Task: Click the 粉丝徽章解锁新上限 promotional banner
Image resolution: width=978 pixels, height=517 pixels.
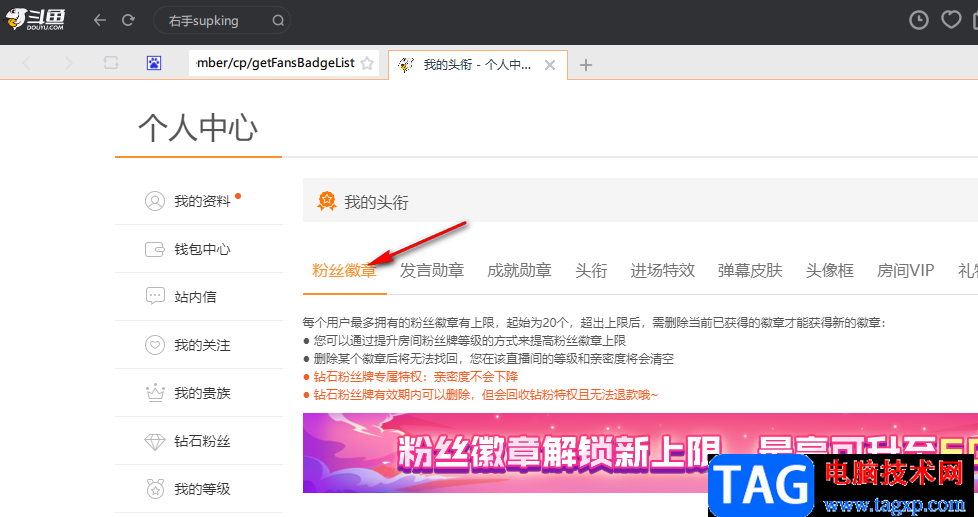Action: (x=640, y=453)
